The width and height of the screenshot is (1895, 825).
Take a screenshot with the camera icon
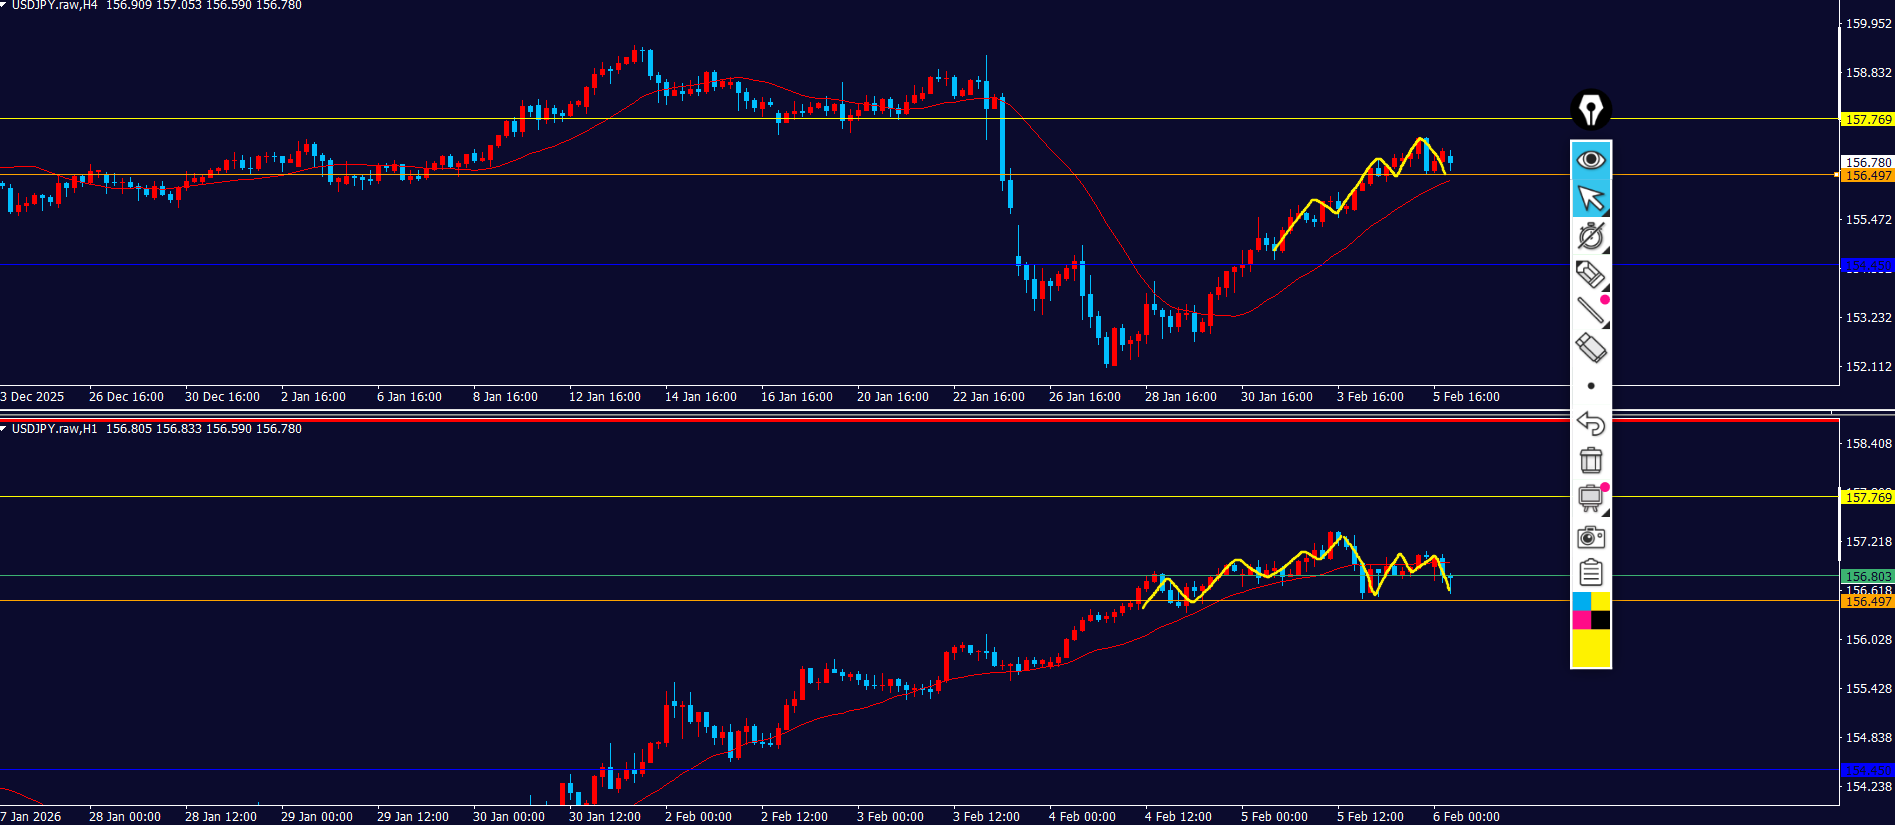[x=1590, y=537]
